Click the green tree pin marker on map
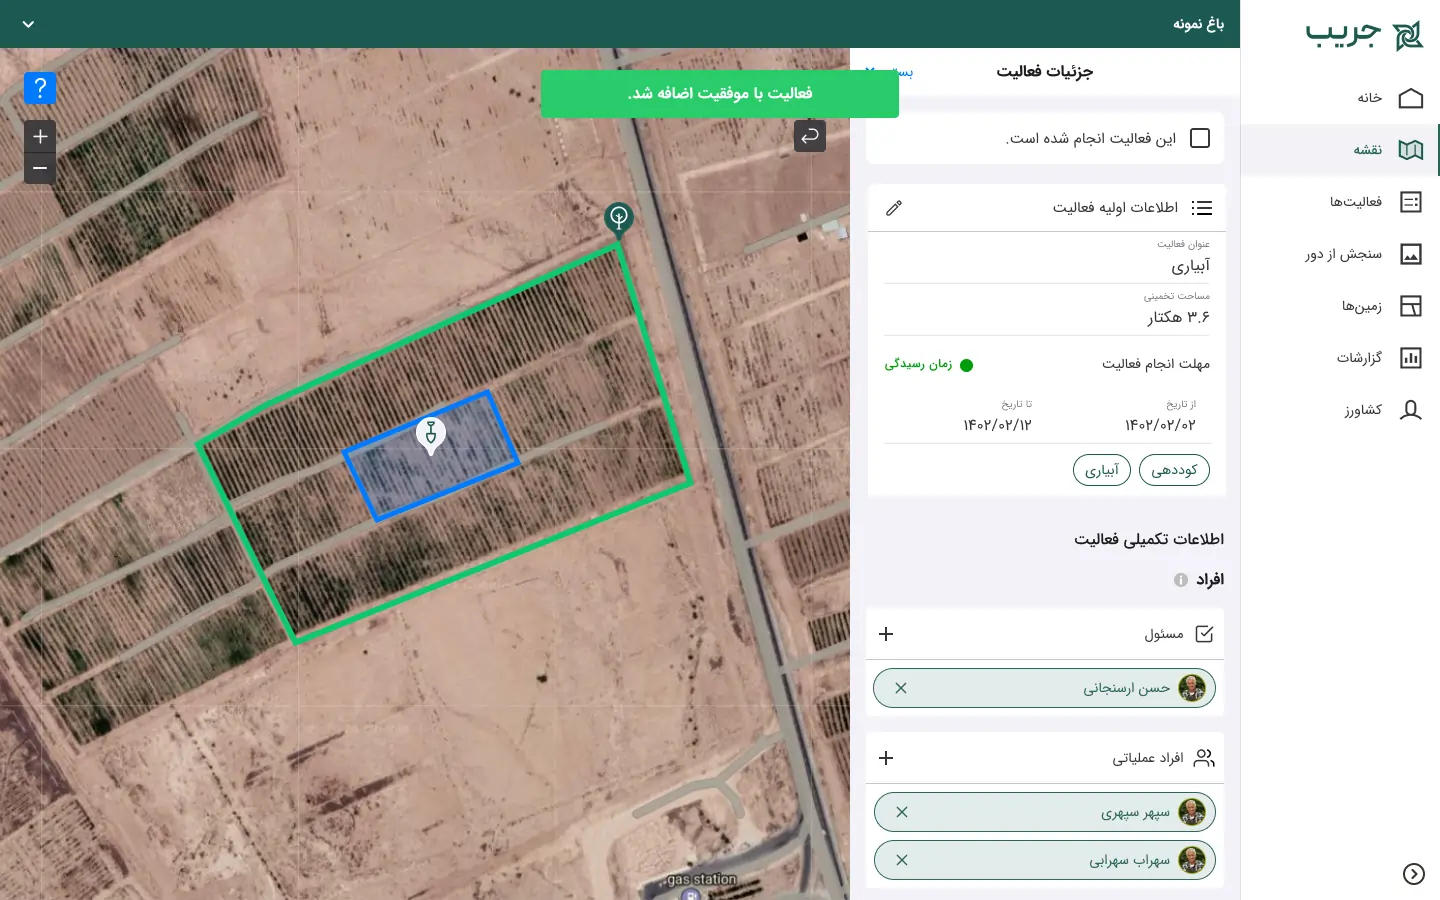This screenshot has height=900, width=1440. (x=619, y=219)
